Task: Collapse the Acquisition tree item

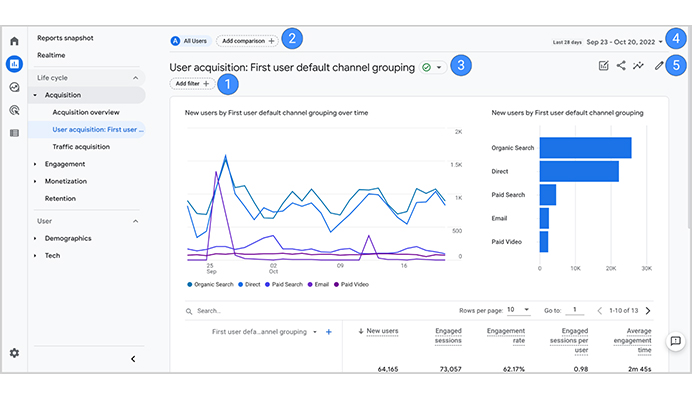Action: pos(35,95)
